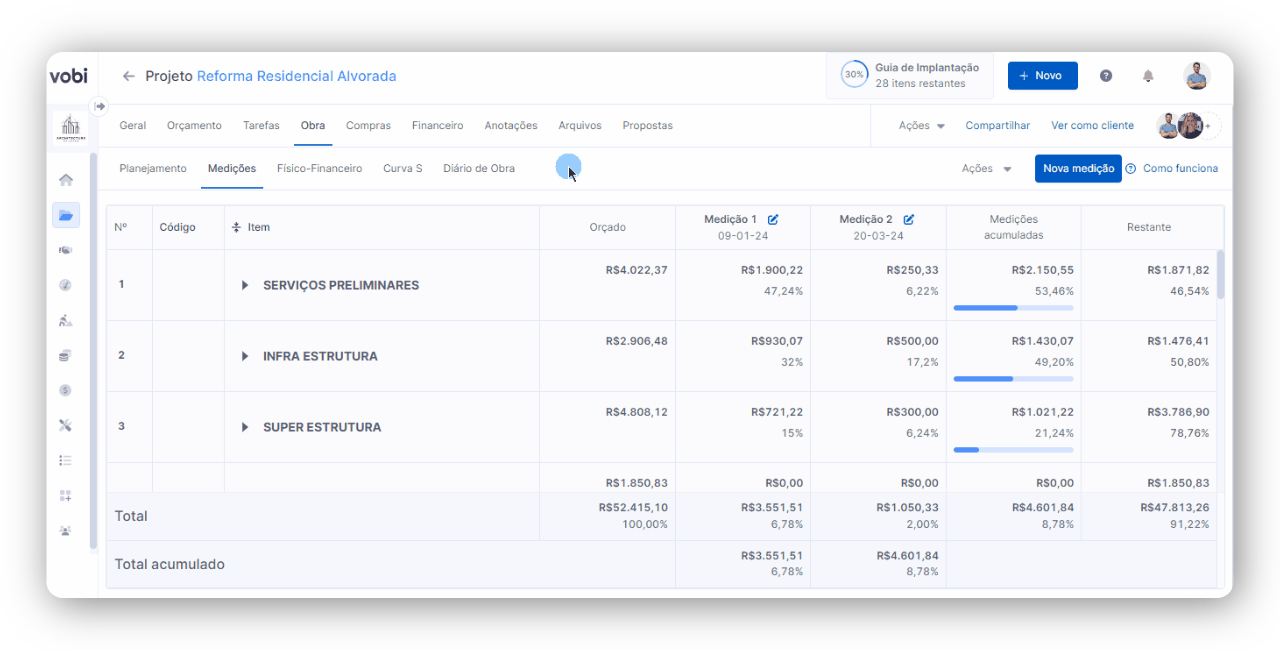
Task: Click the expand-all icon beside Item header
Action: click(x=237, y=227)
